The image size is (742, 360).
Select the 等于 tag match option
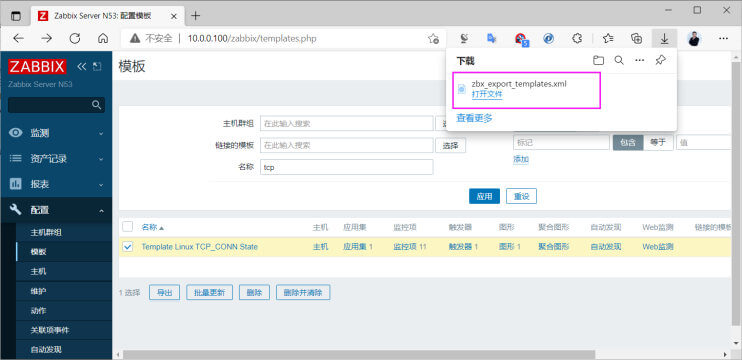(658, 142)
